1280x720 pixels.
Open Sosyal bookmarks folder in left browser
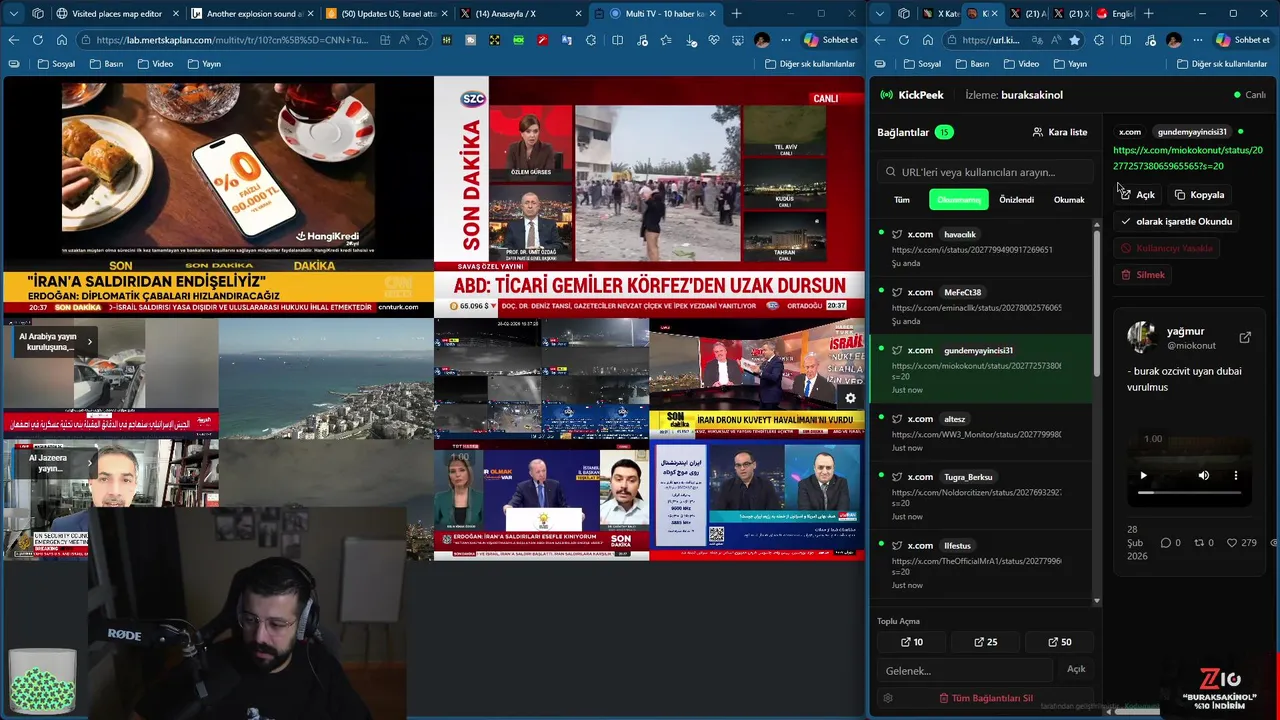pos(57,64)
